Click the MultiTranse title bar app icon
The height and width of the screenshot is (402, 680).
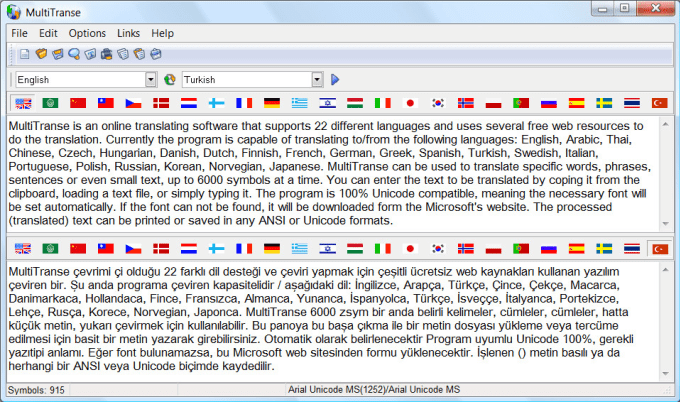14,12
